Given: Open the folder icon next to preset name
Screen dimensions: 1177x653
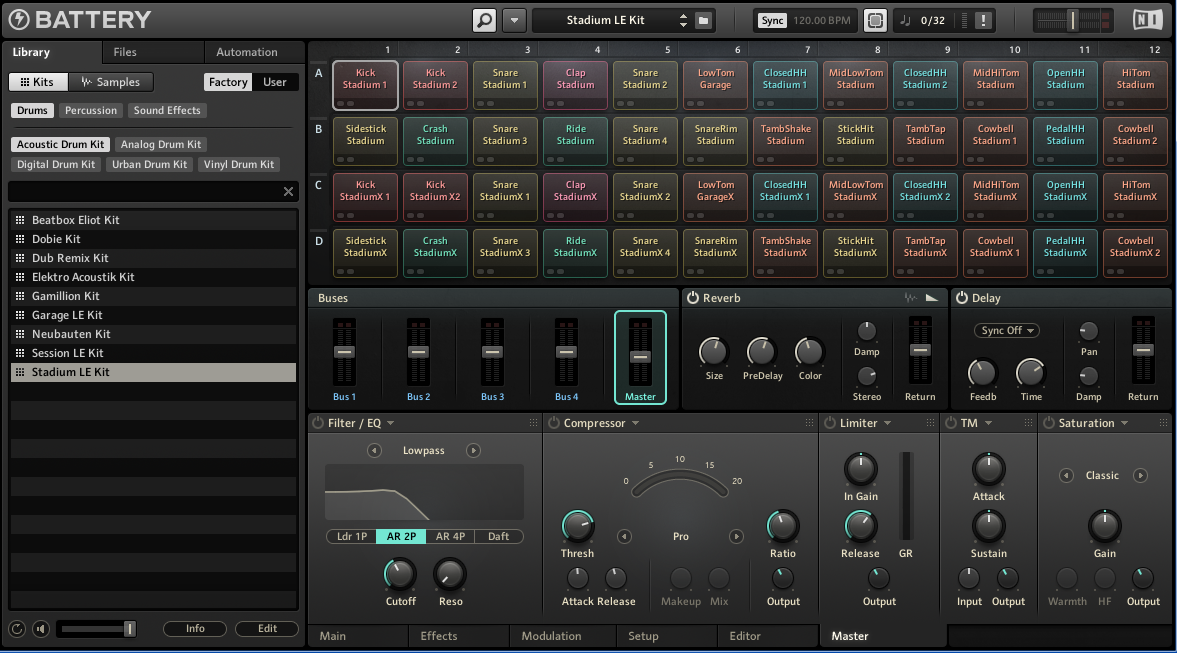Looking at the screenshot, I should point(703,20).
